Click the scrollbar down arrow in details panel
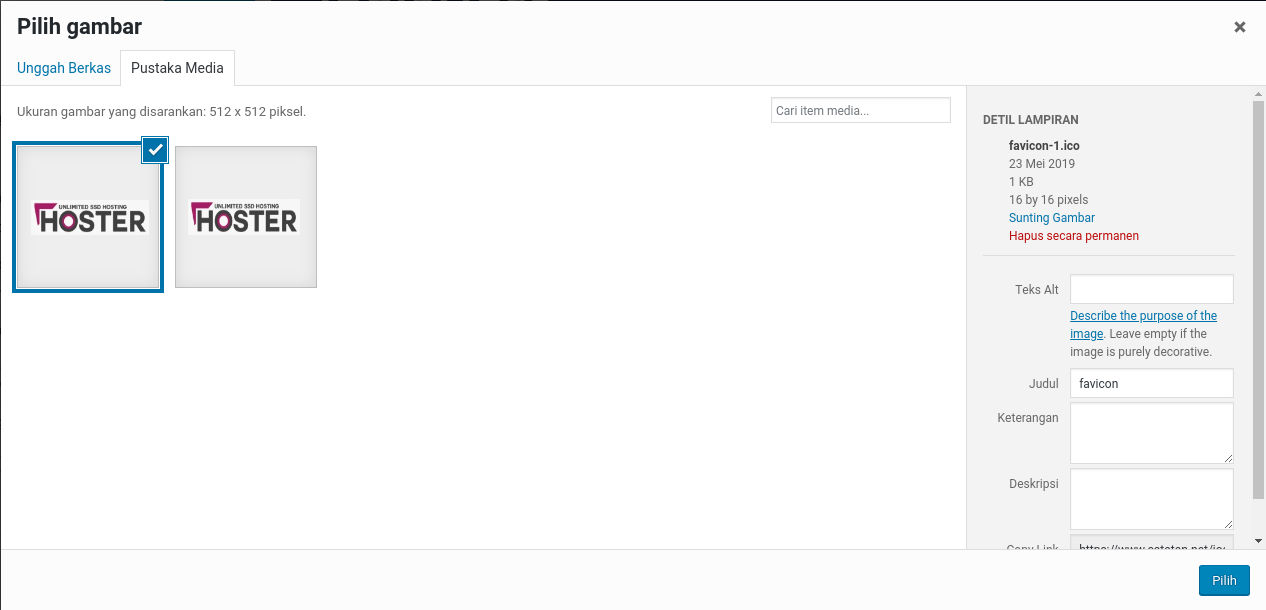The width and height of the screenshot is (1266, 610). point(1258,541)
